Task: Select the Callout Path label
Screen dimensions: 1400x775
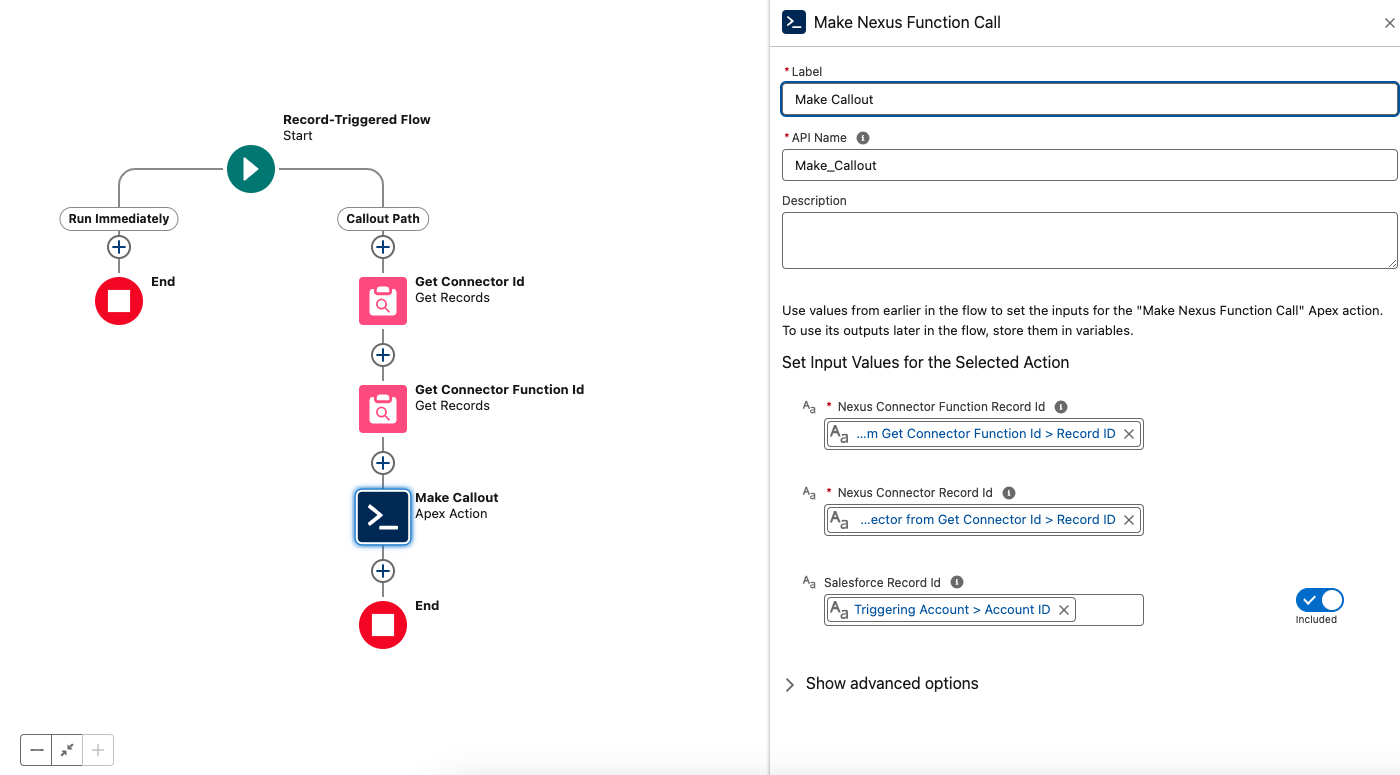Action: click(383, 218)
